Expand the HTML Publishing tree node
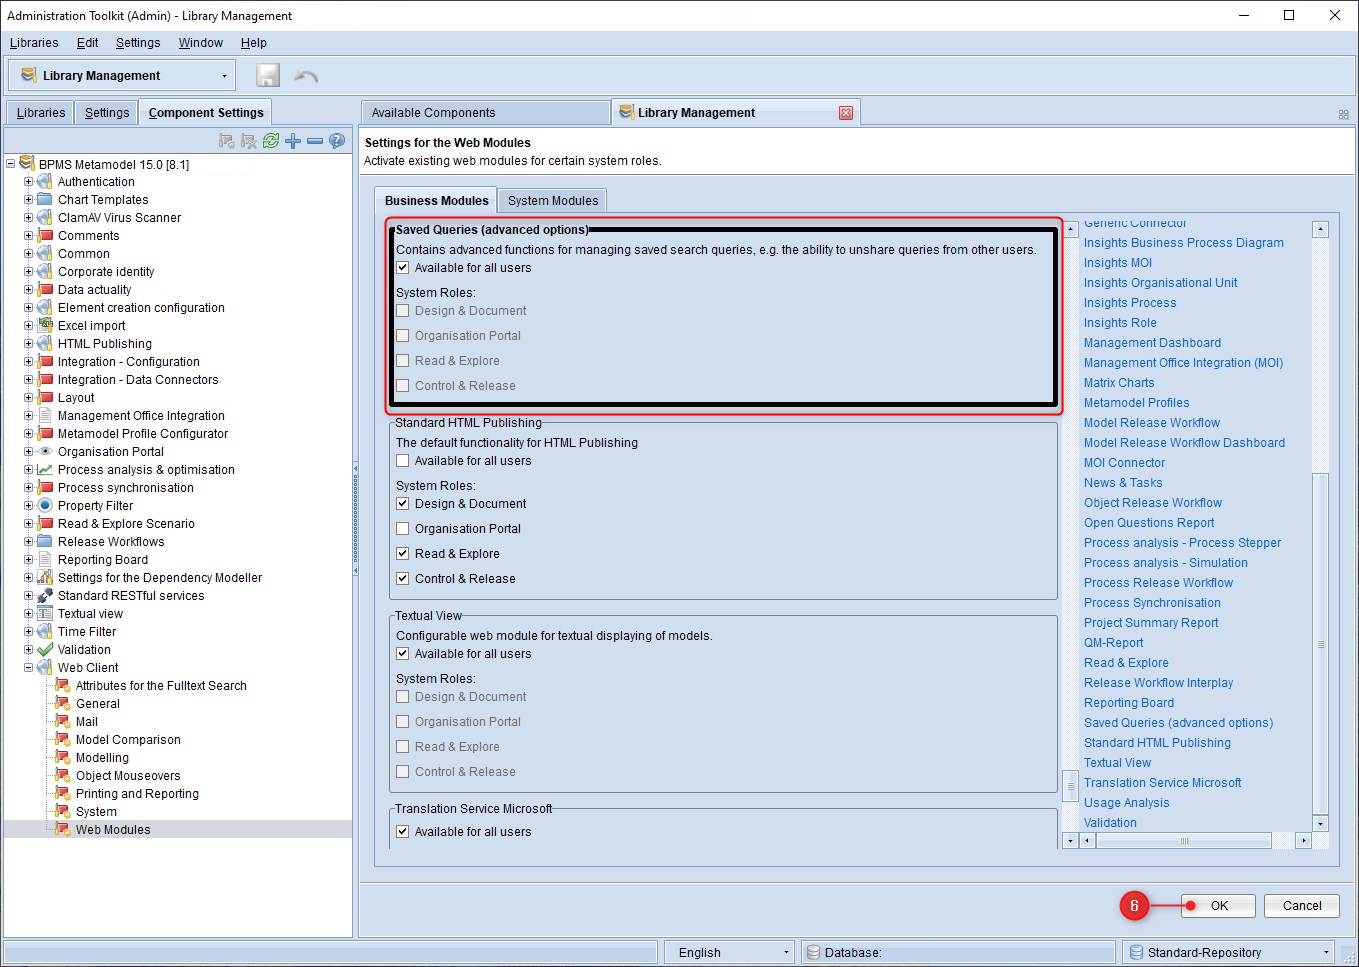Viewport: 1359px width, 967px height. [x=29, y=344]
